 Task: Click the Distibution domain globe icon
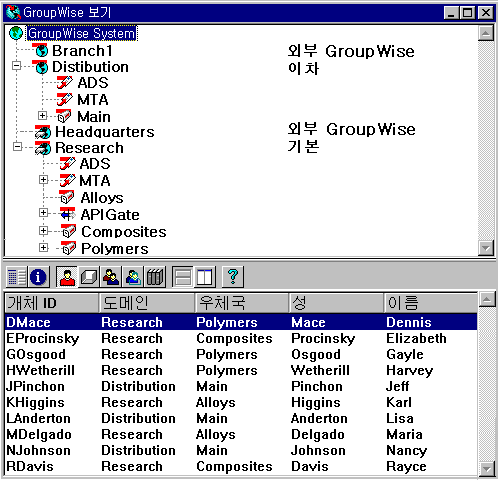pos(41,67)
